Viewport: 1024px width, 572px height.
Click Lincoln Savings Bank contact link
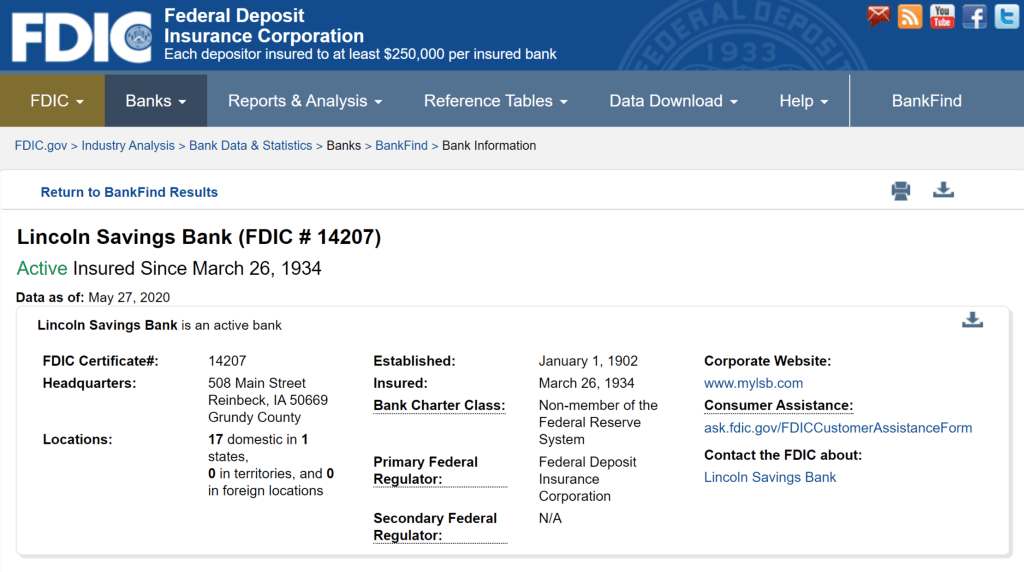pyautogui.click(x=770, y=477)
